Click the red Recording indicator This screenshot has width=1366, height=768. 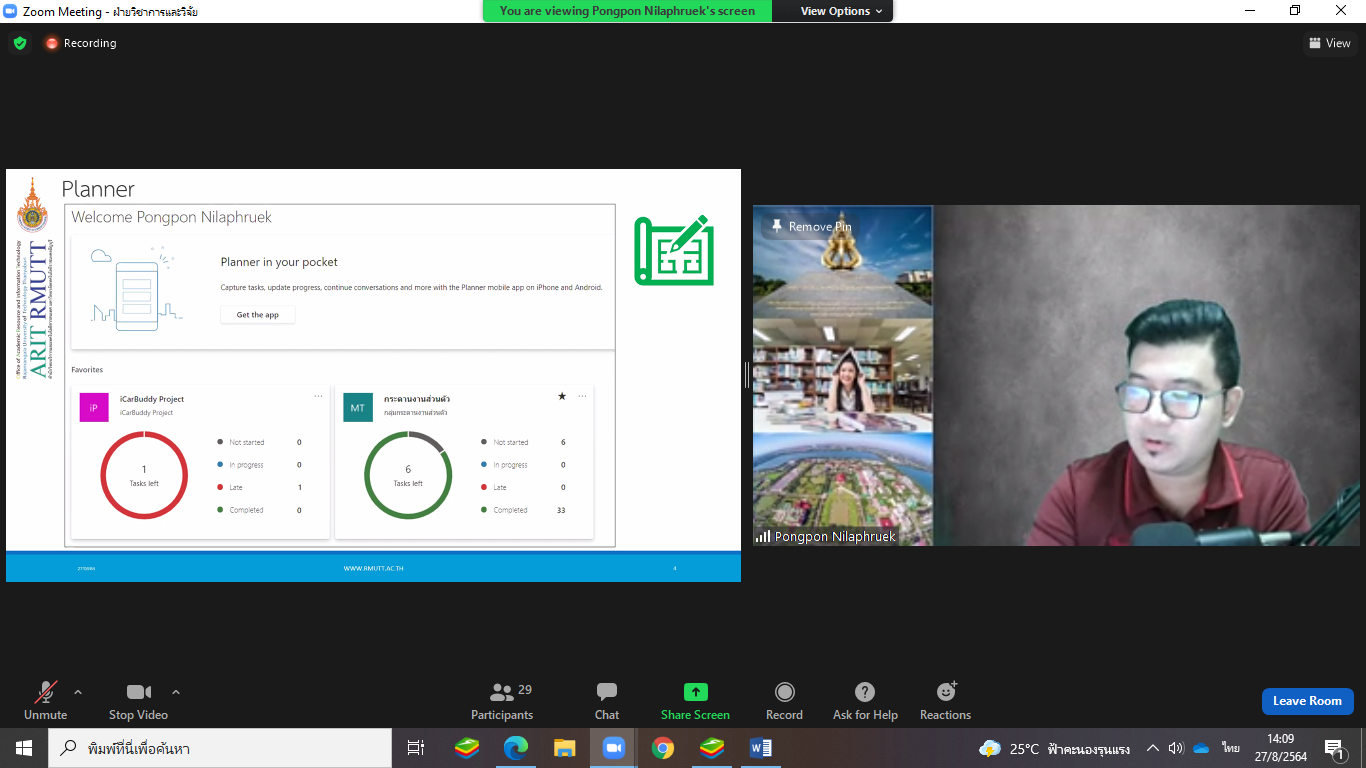(80, 43)
